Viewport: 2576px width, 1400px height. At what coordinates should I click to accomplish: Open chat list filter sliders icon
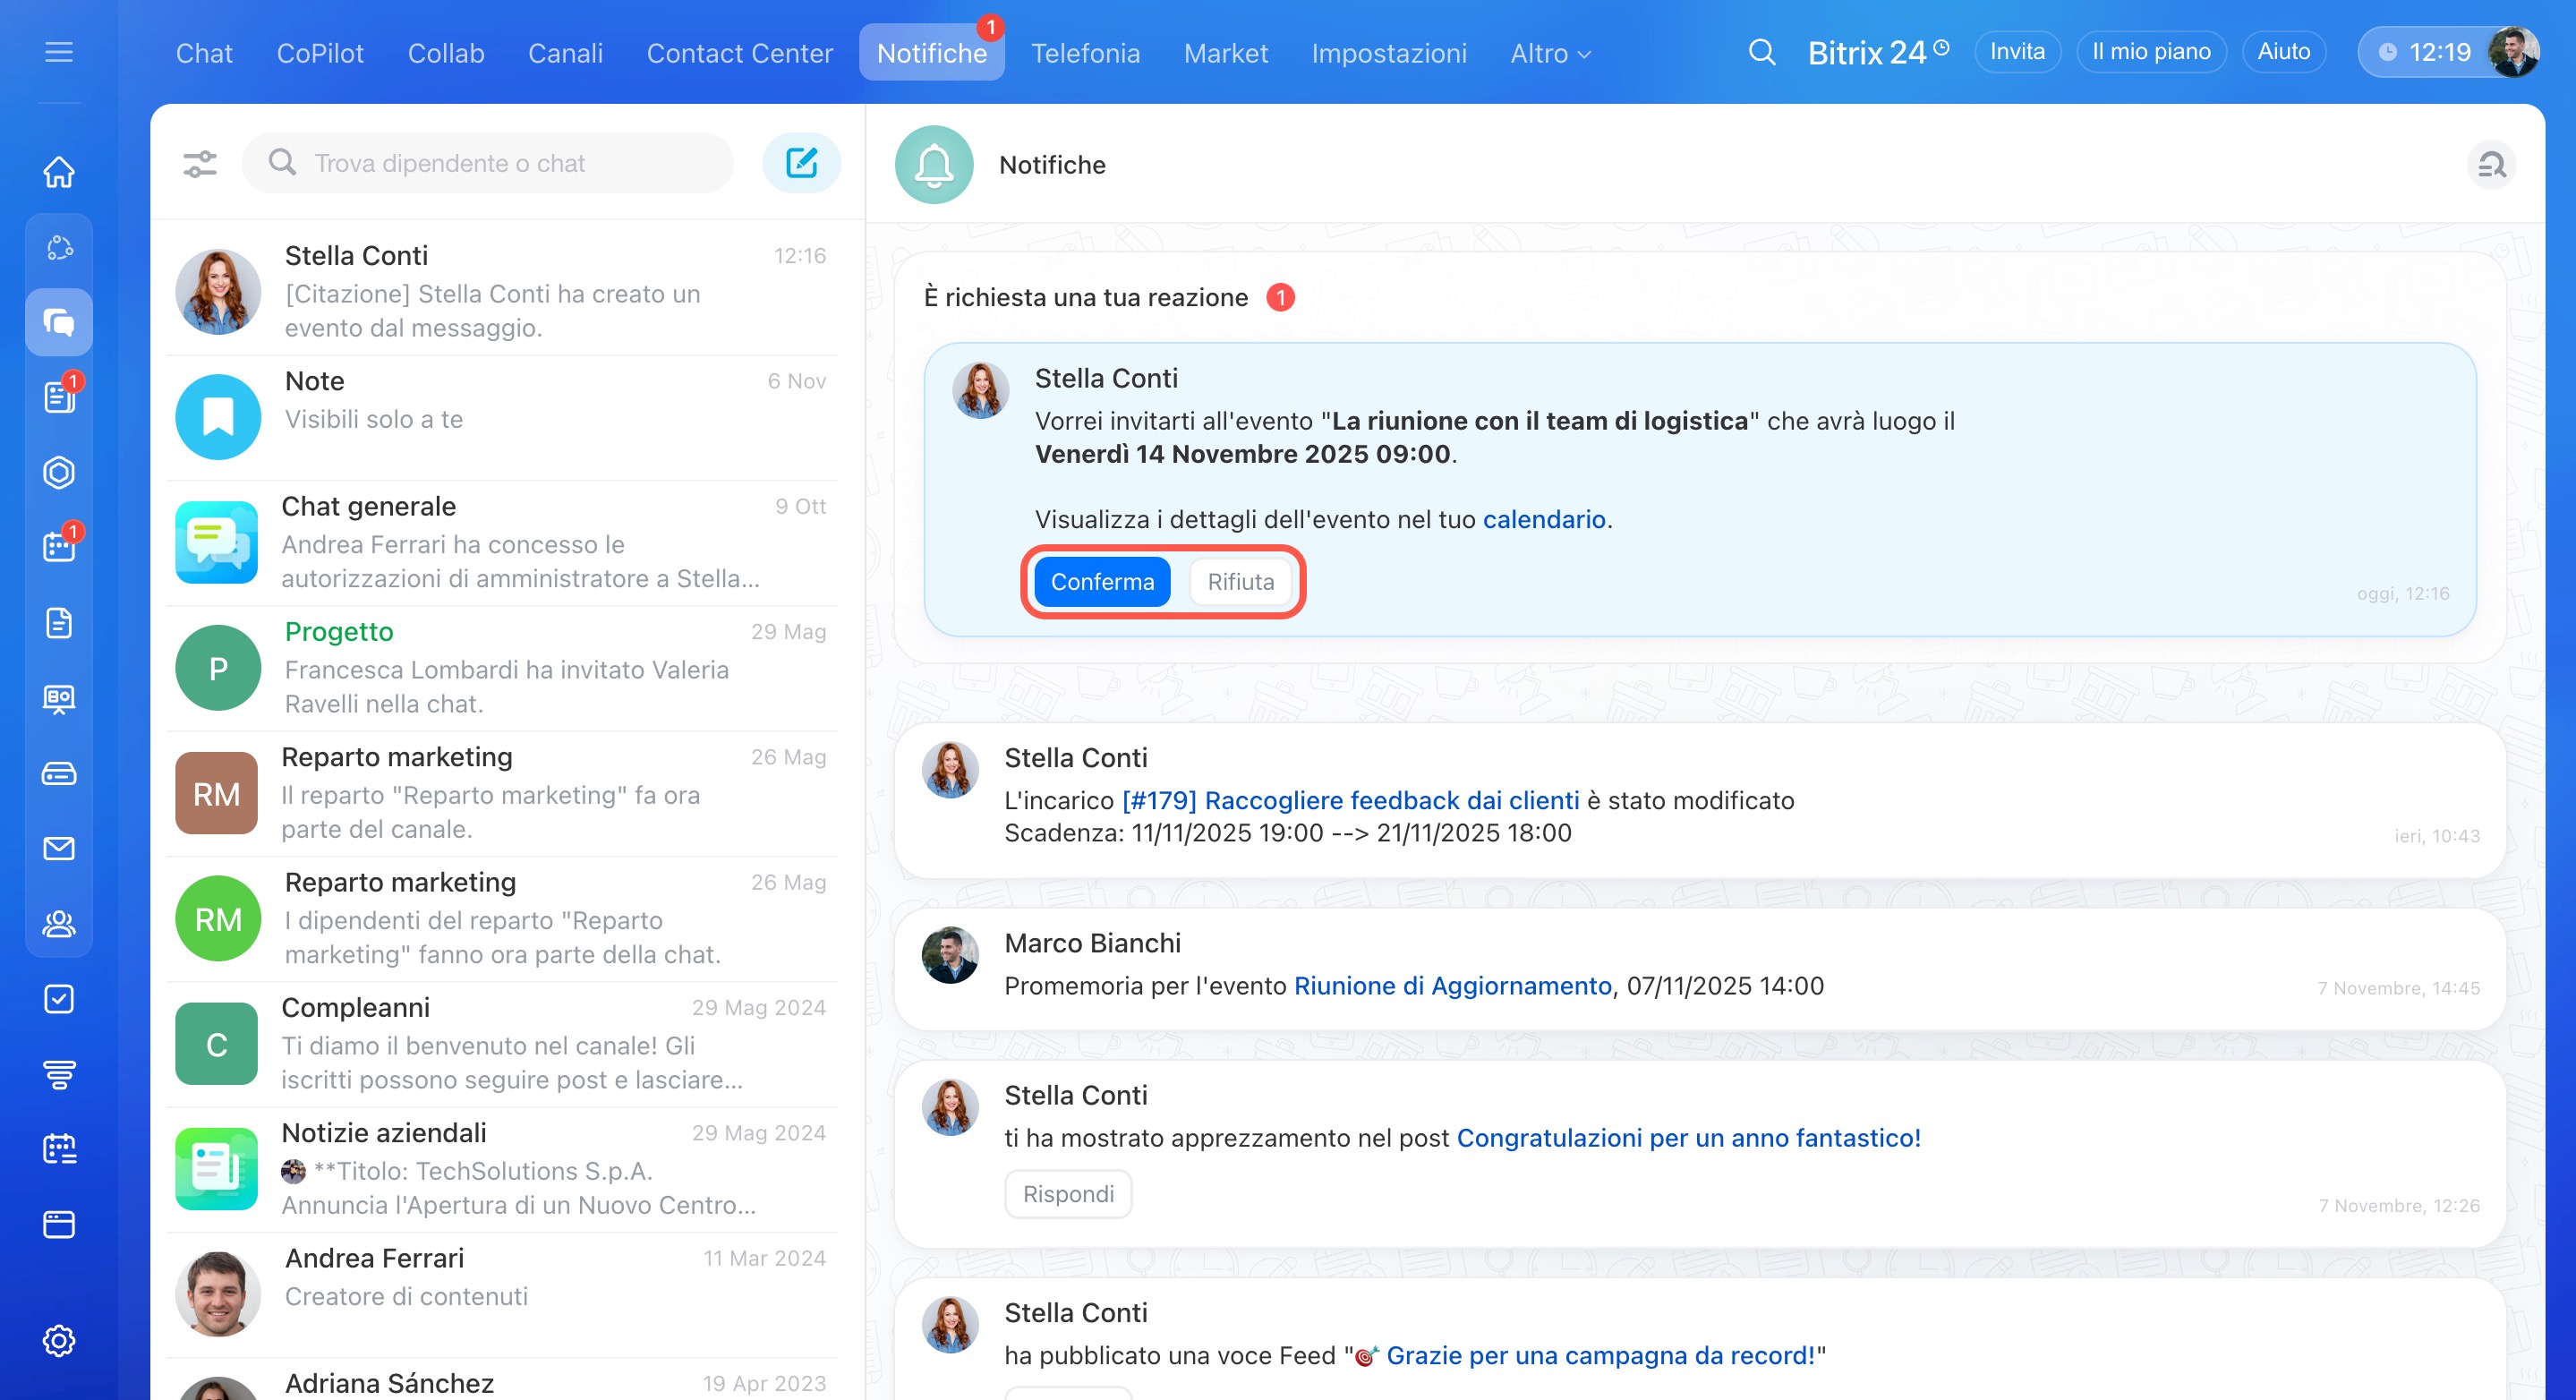(x=200, y=163)
